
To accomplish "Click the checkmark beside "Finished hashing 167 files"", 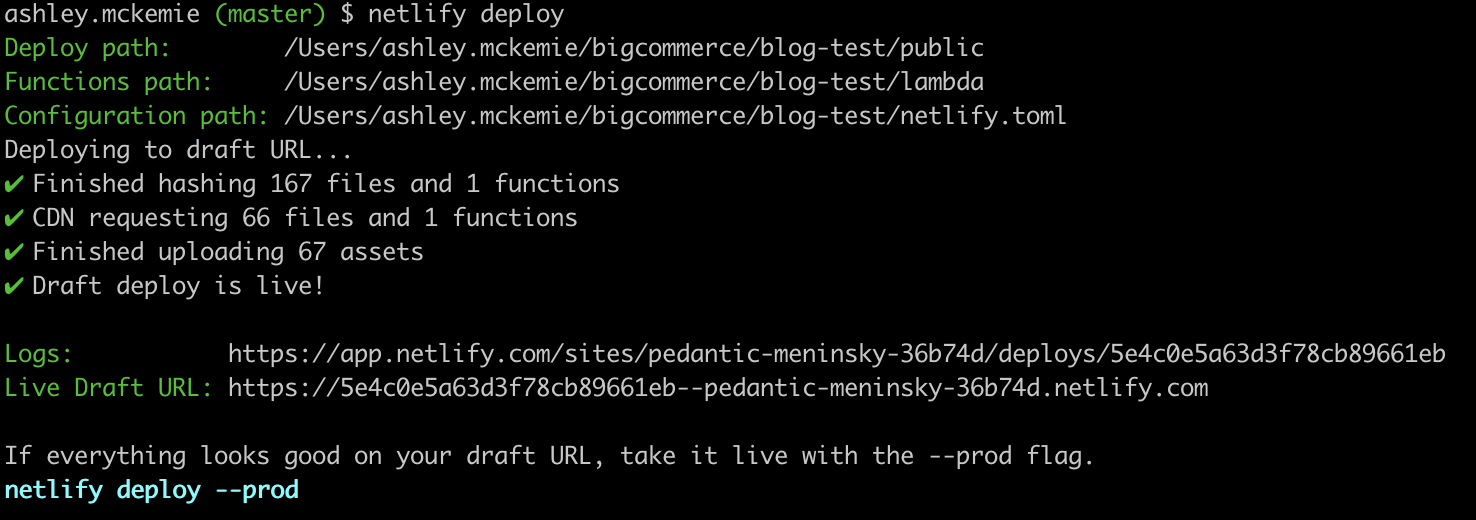I will point(14,184).
